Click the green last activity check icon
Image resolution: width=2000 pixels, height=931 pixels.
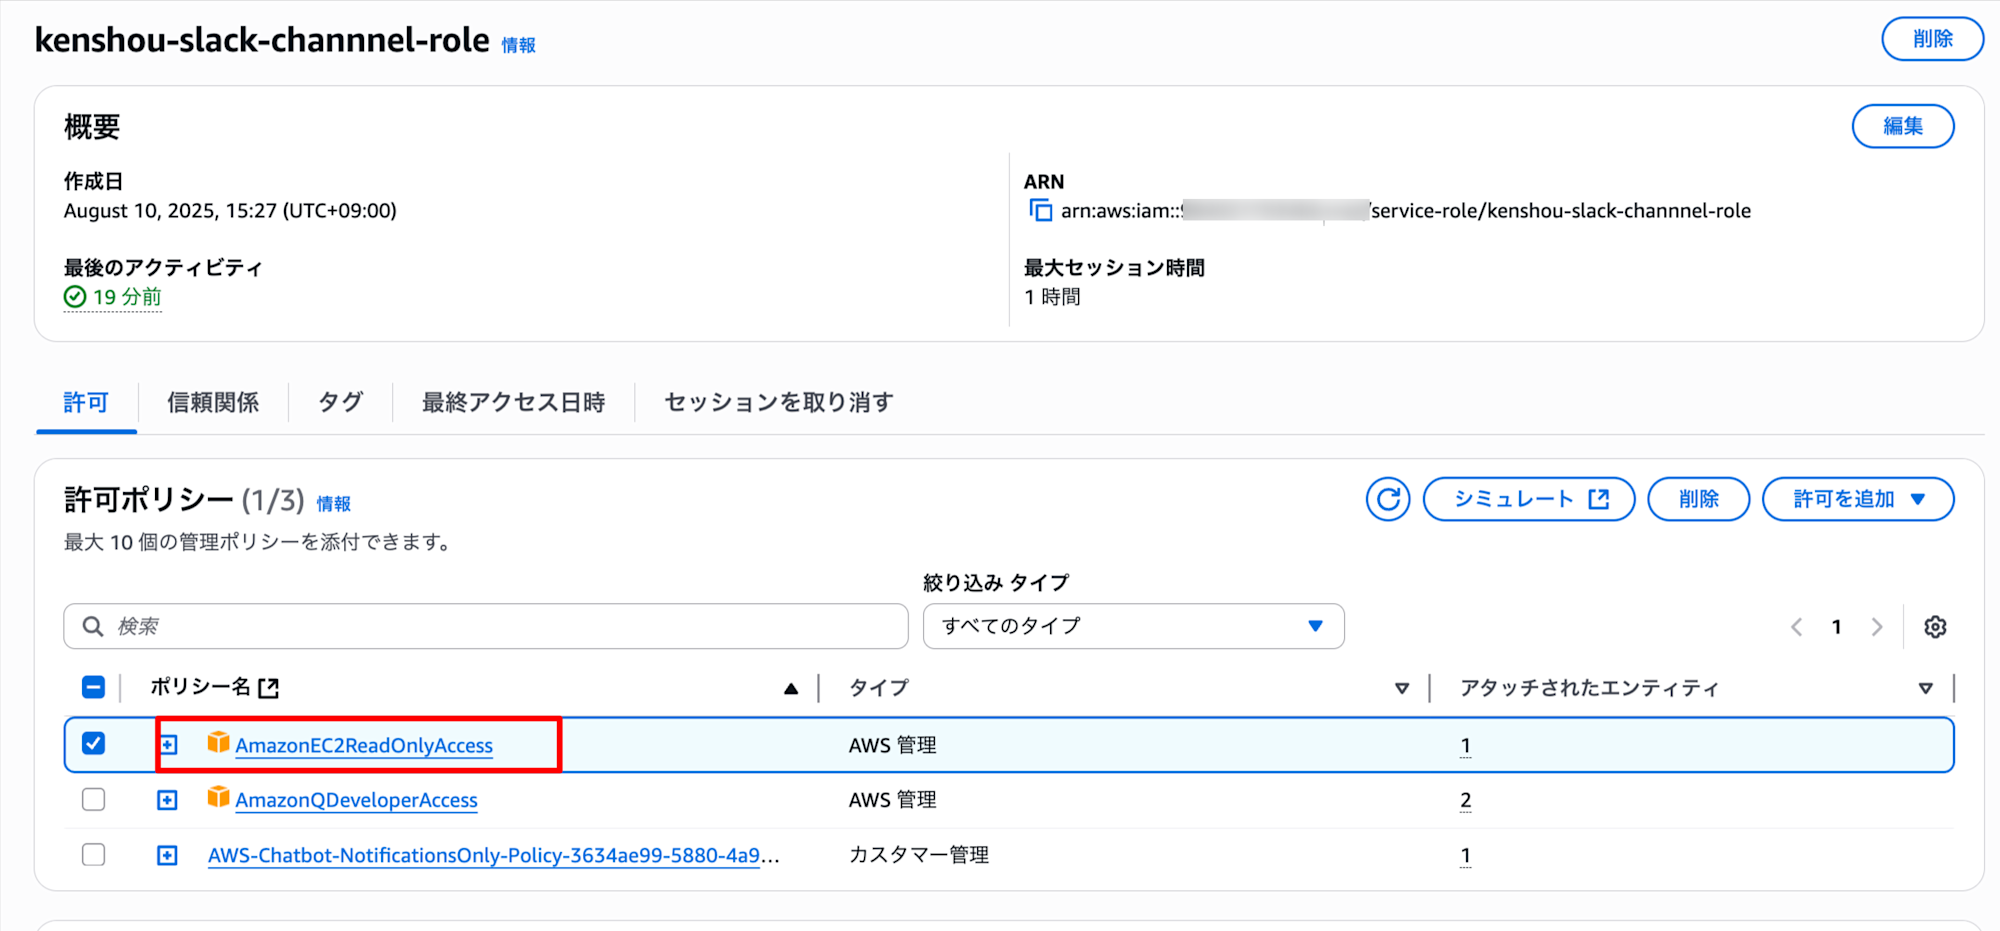coord(75,296)
